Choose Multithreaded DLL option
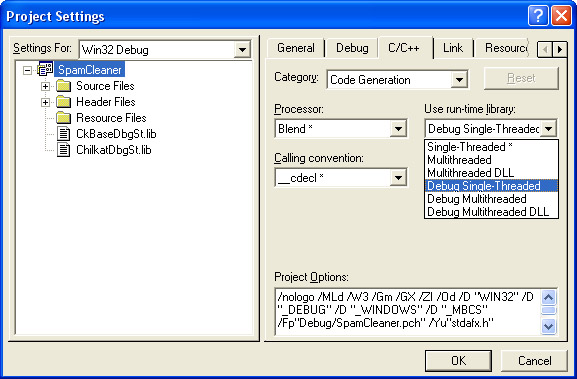Screen dimensions: 577x379 [491, 173]
